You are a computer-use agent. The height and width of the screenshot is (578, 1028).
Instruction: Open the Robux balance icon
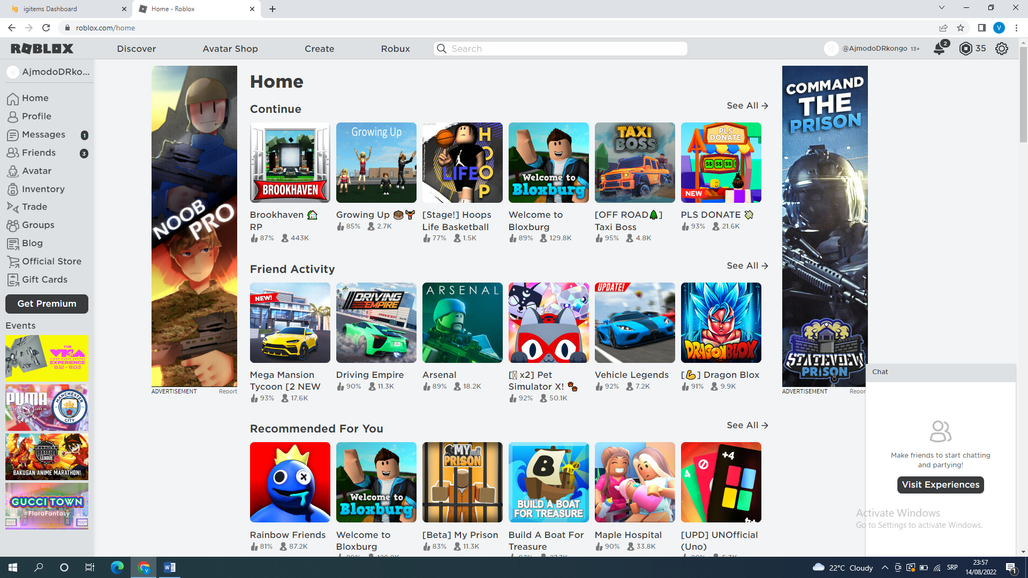[965, 48]
